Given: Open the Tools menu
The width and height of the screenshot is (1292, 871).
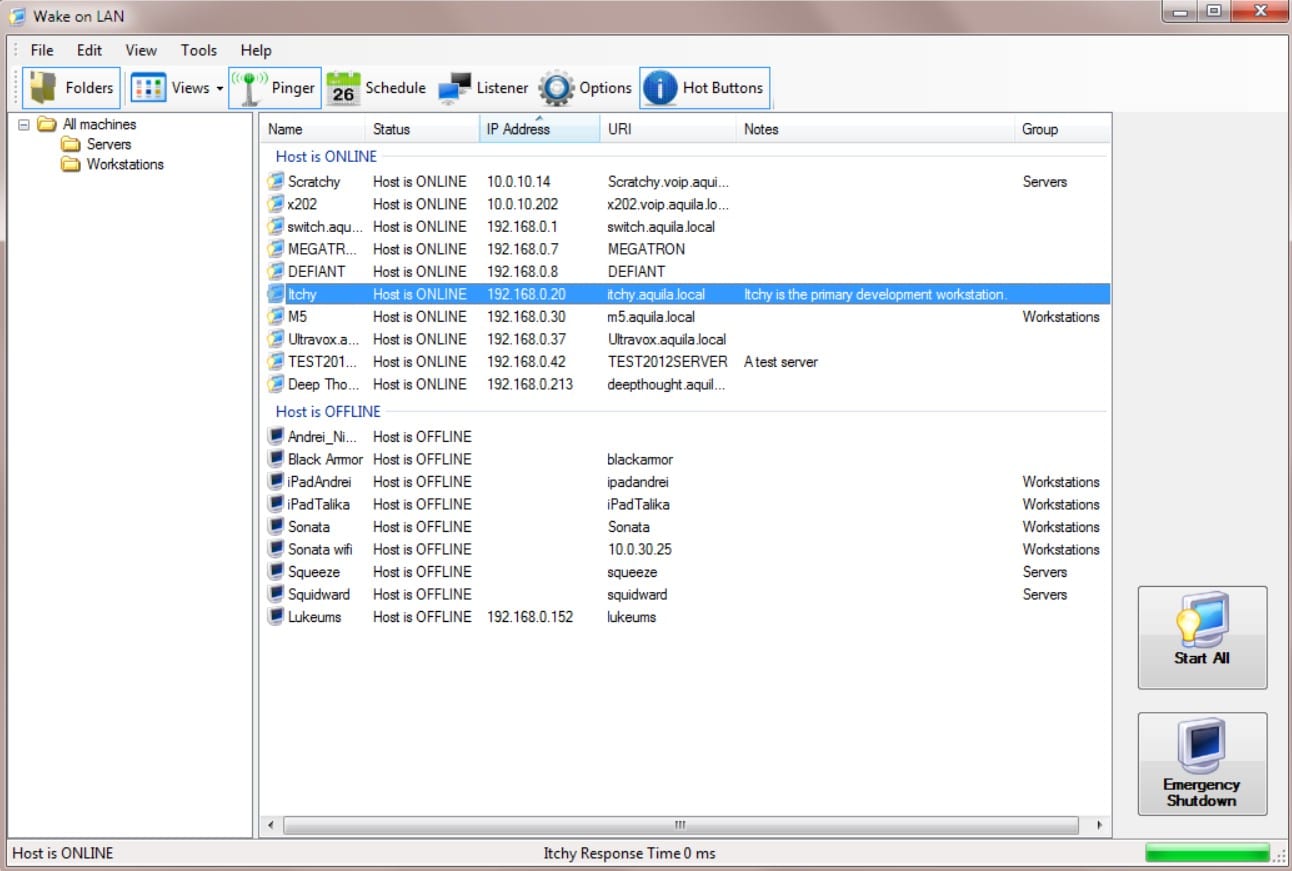Looking at the screenshot, I should [199, 50].
